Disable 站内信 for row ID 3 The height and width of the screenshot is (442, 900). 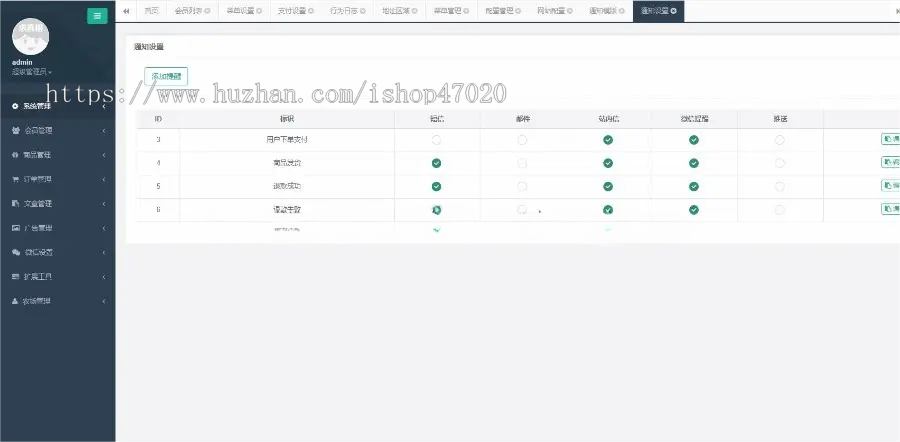(x=608, y=139)
